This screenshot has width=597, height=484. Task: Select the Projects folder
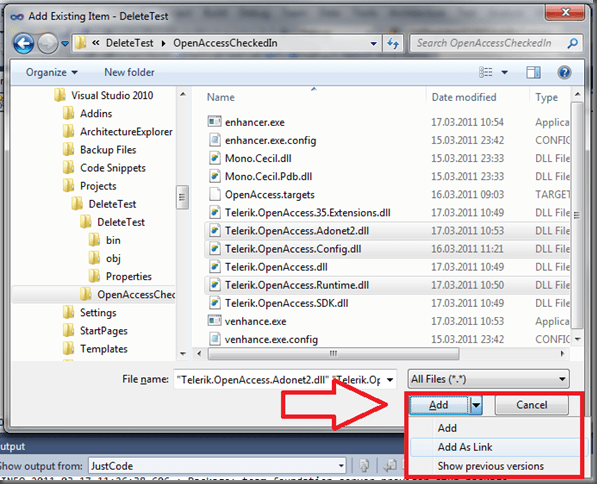pos(98,186)
